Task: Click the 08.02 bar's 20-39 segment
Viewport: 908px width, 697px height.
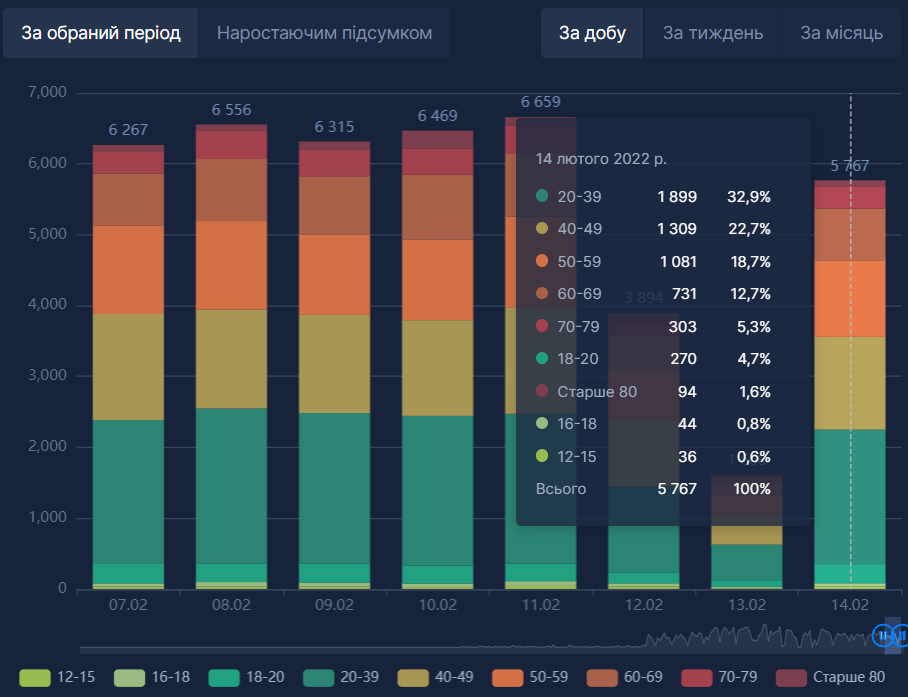Action: pyautogui.click(x=231, y=485)
